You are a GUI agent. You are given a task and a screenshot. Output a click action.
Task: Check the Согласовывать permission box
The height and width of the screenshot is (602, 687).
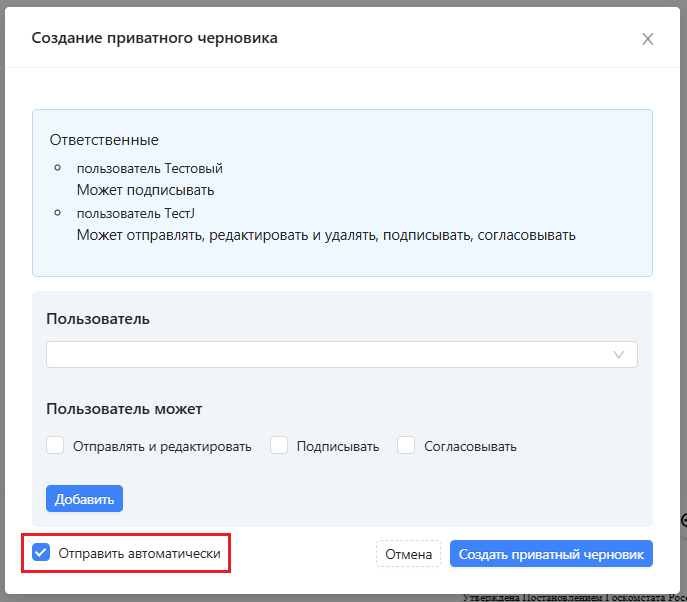point(406,446)
